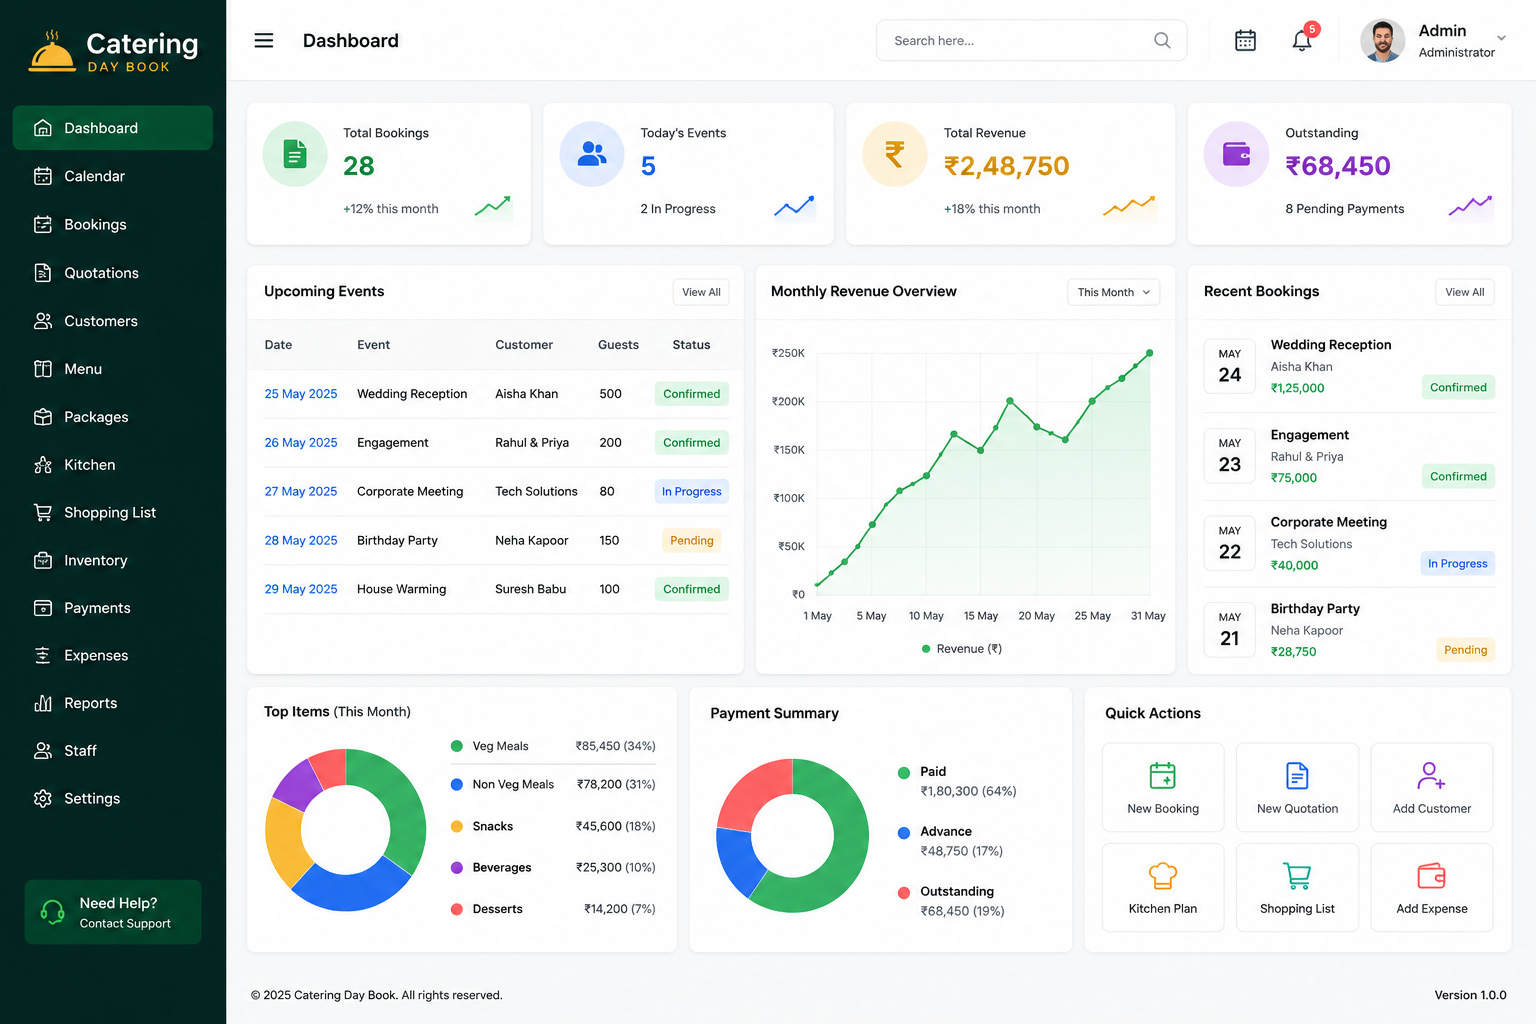Open Calendar in the sidebar

coord(113,176)
